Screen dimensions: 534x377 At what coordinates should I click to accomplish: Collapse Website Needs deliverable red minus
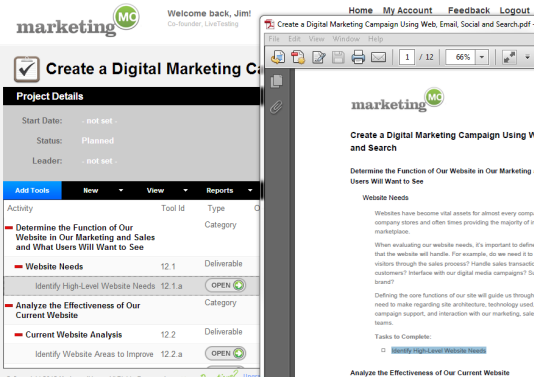(x=19, y=266)
